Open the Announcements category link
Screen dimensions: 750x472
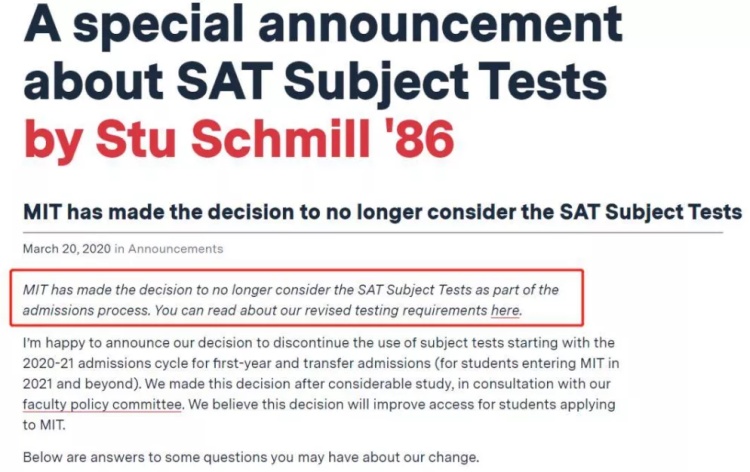click(176, 249)
